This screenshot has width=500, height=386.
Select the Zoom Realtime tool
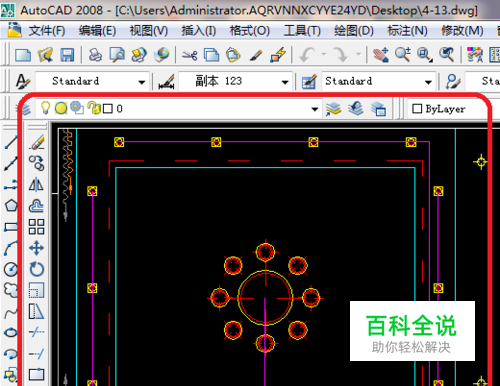point(403,55)
